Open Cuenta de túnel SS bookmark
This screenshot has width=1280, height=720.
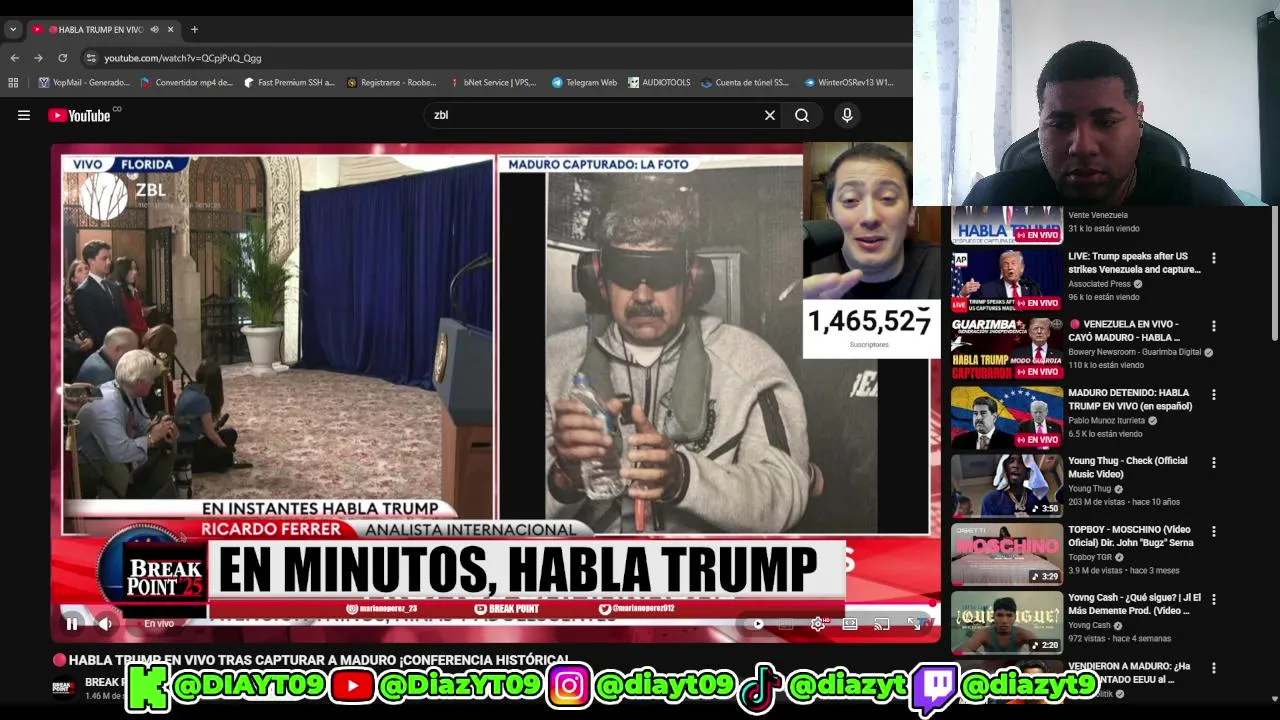click(745, 83)
